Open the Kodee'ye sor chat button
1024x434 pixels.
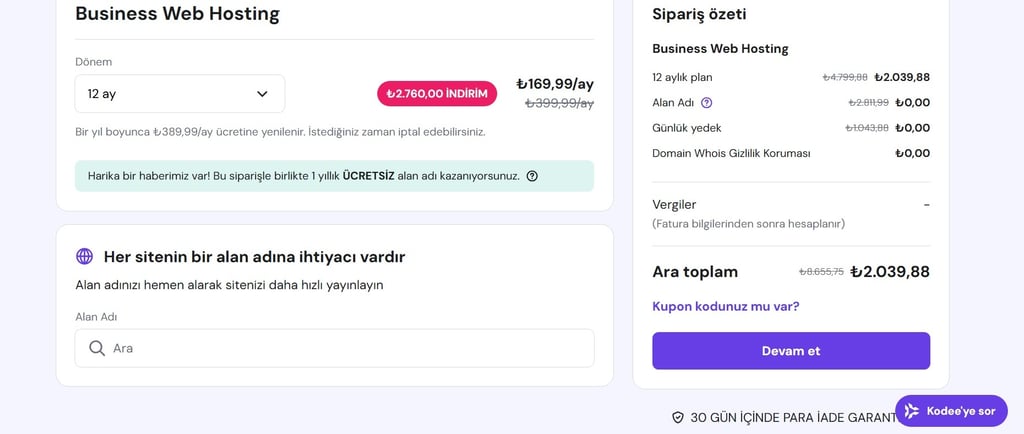(x=951, y=411)
